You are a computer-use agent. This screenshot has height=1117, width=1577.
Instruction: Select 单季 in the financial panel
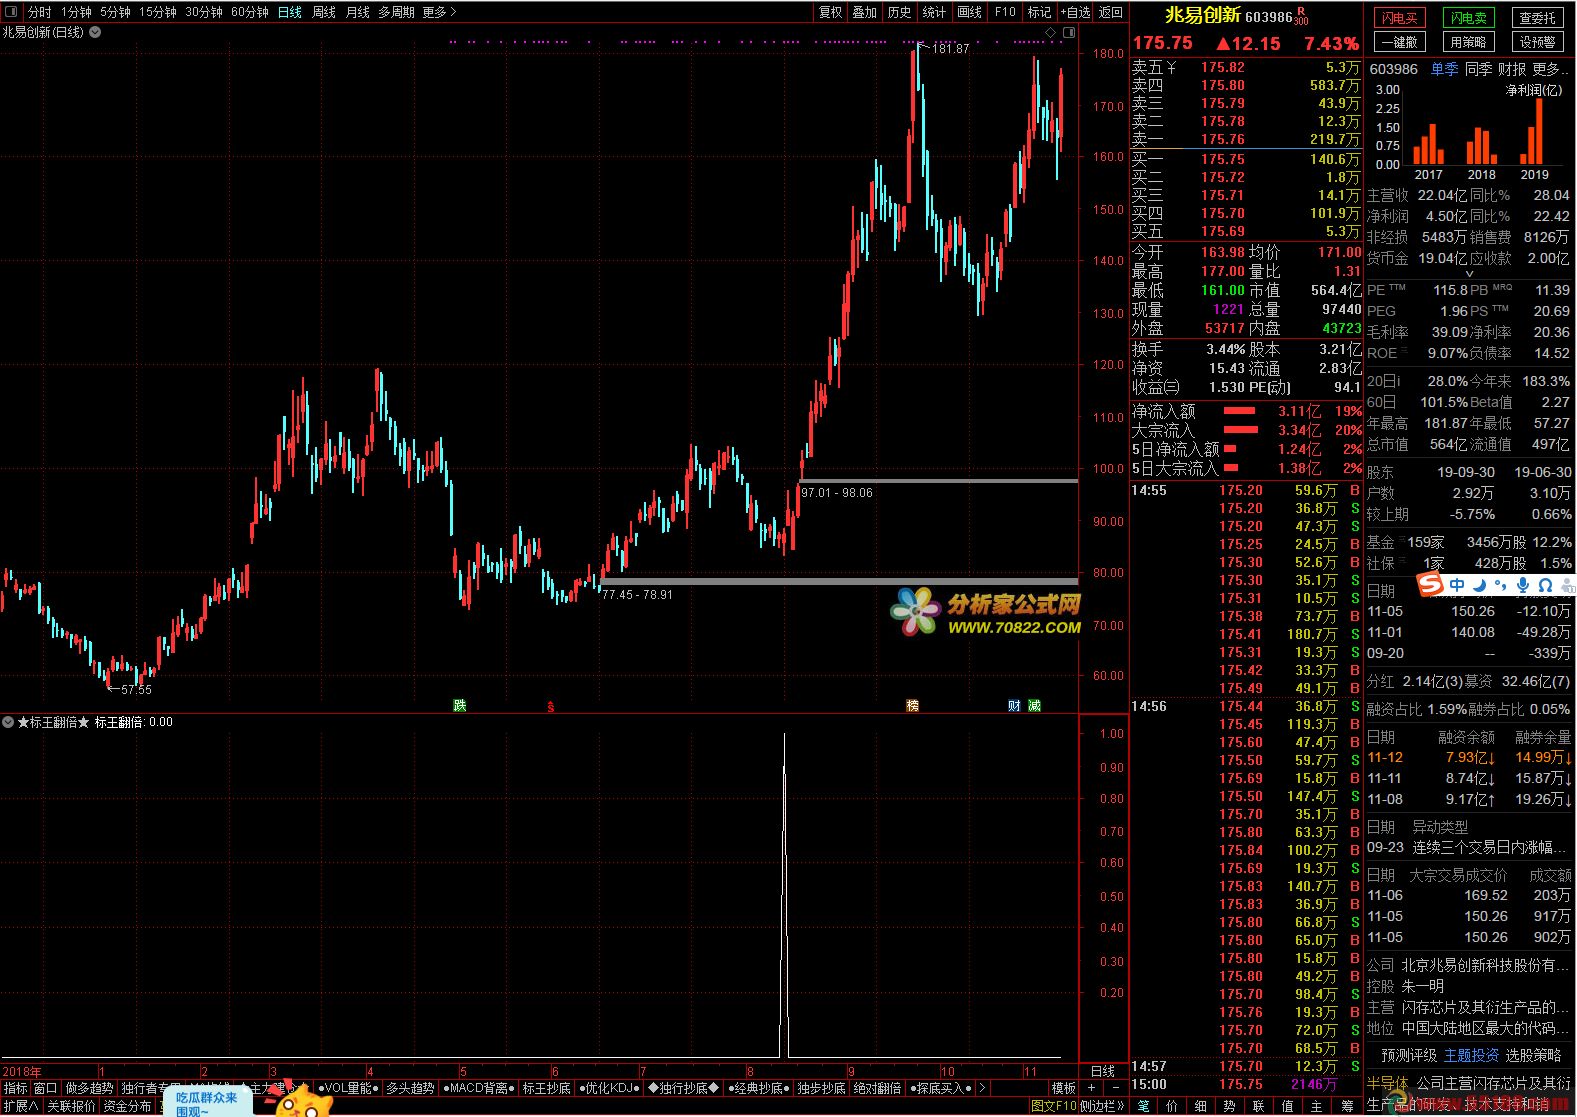coord(1444,69)
